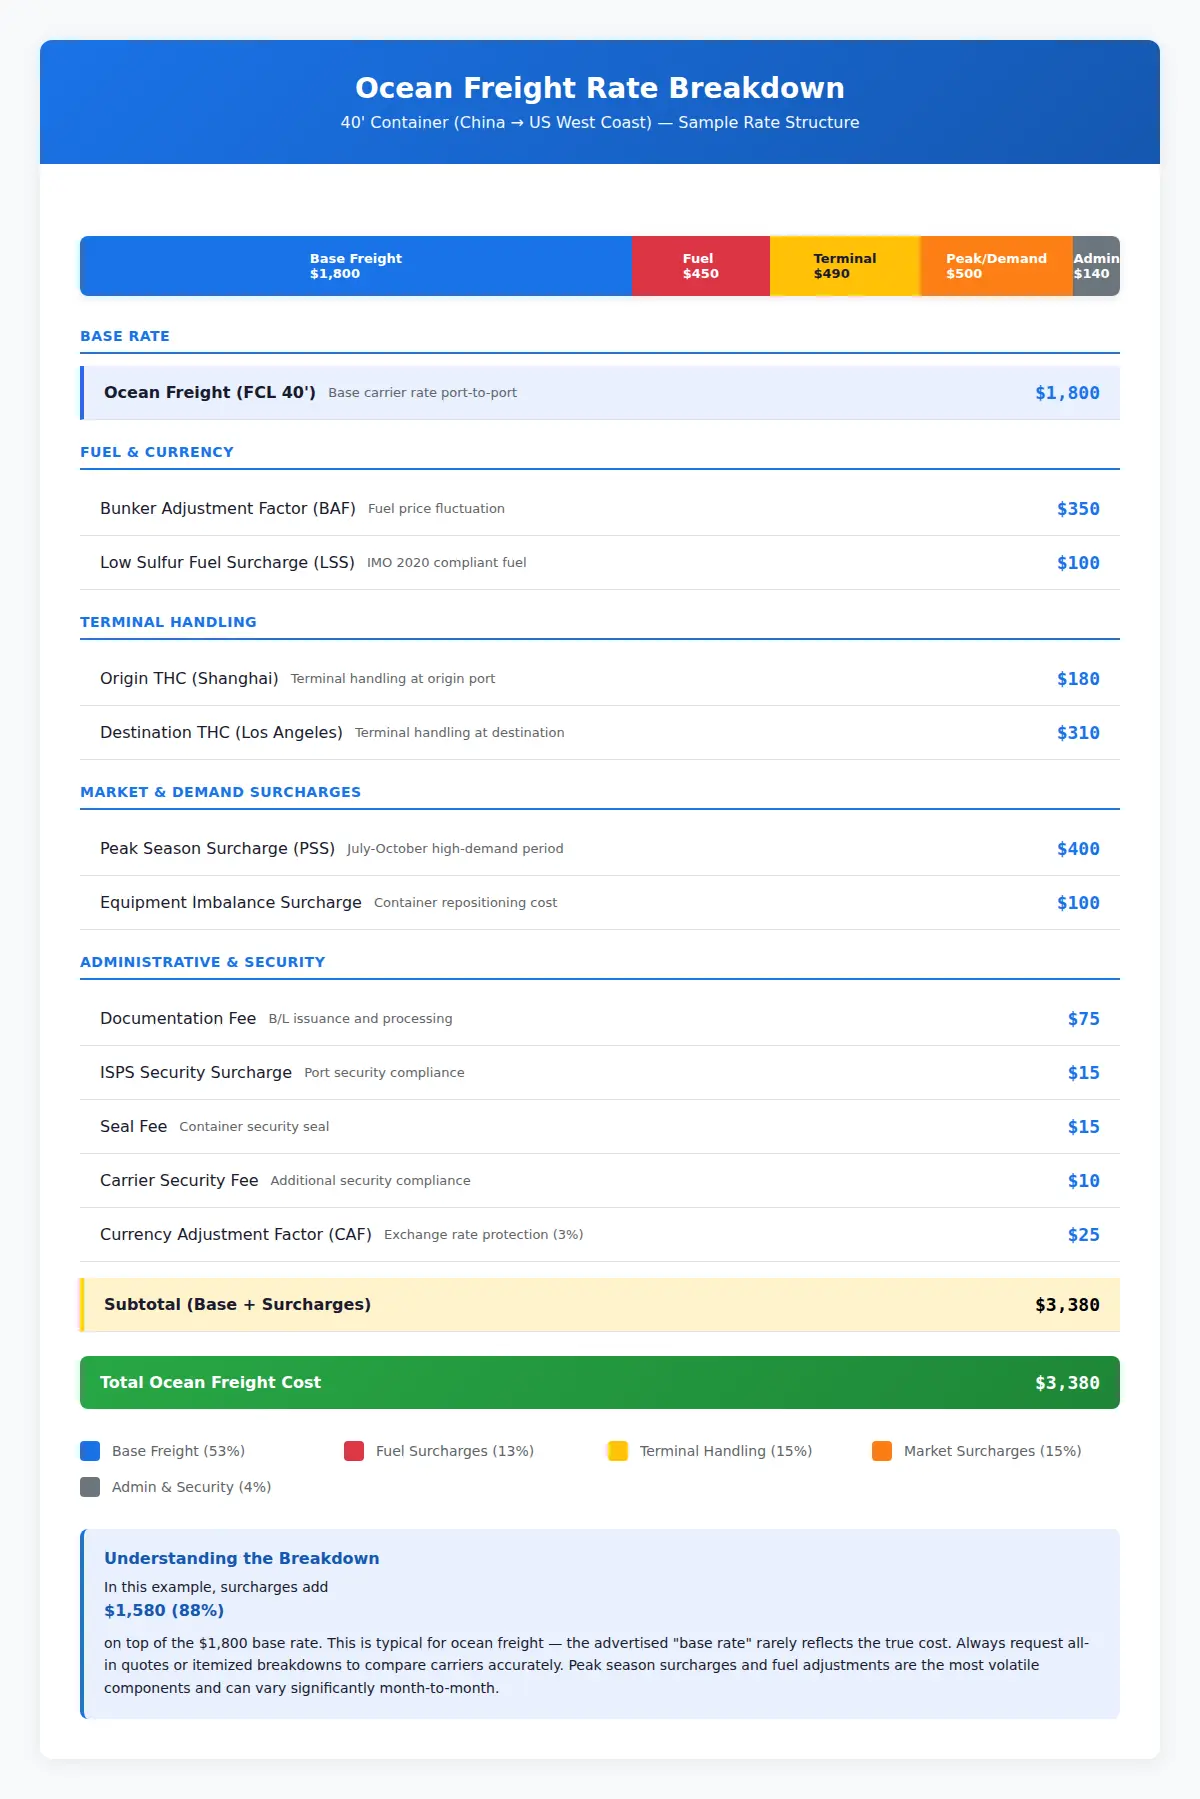Viewport: 1200px width, 1799px height.
Task: Click 'Admin & Security (4%)' legend label
Action: point(191,1487)
